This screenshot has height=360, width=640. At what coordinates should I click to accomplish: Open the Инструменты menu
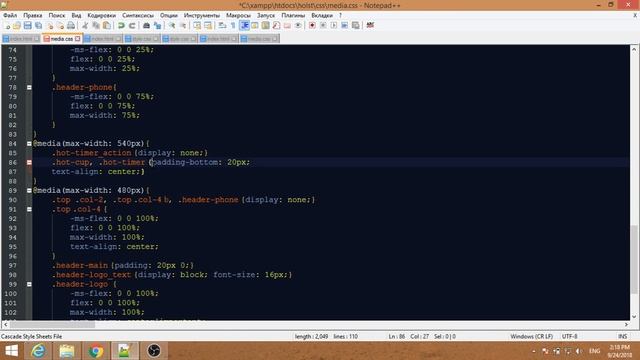pyautogui.click(x=202, y=16)
